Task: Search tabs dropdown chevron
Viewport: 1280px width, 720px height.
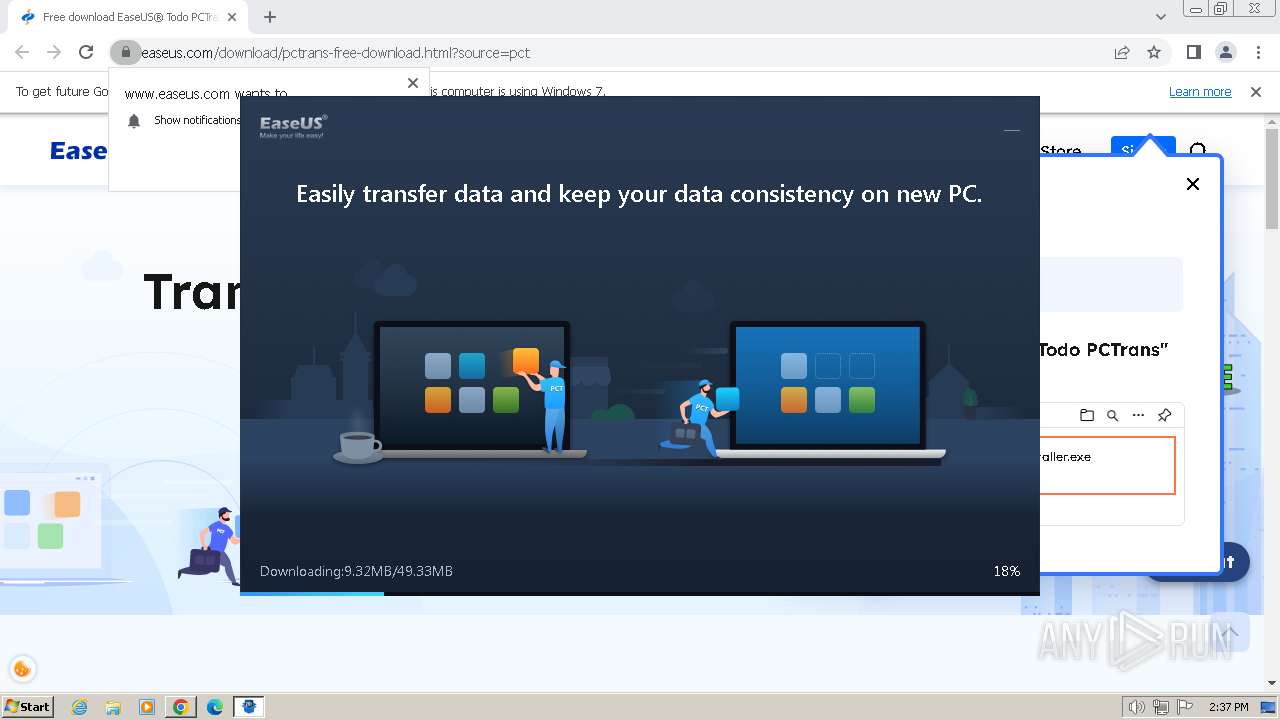Action: click(1160, 17)
